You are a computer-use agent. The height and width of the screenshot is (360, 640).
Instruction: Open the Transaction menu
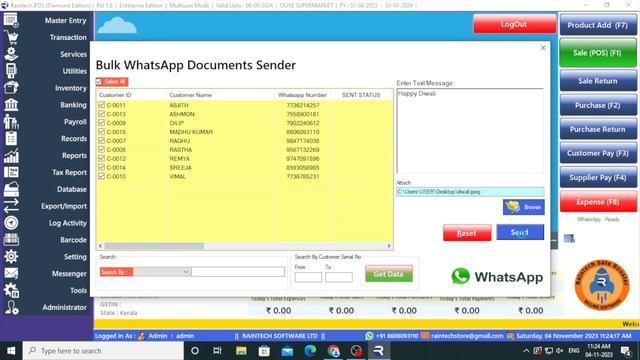(68, 37)
